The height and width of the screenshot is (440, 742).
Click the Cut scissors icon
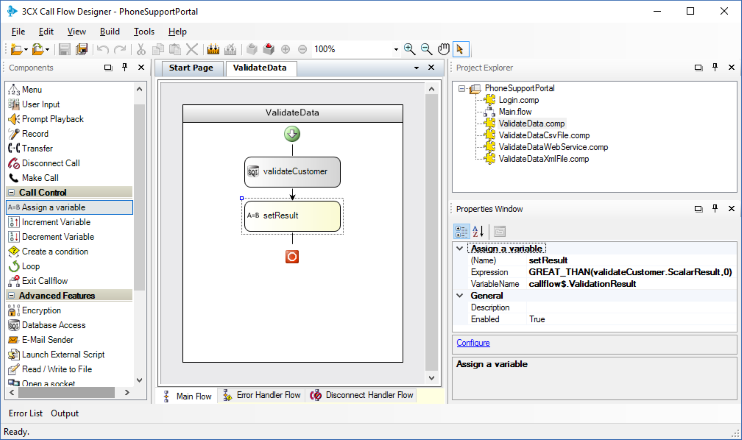pyautogui.click(x=141, y=49)
